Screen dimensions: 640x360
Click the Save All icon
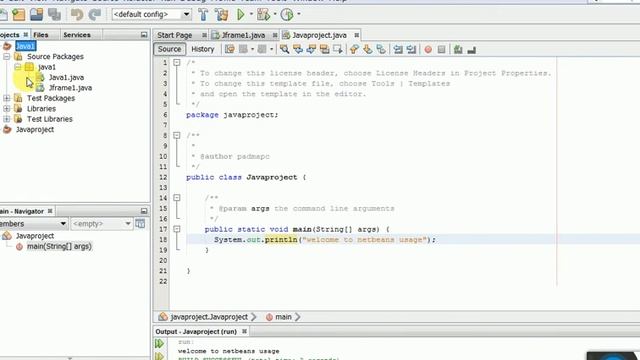point(54,15)
